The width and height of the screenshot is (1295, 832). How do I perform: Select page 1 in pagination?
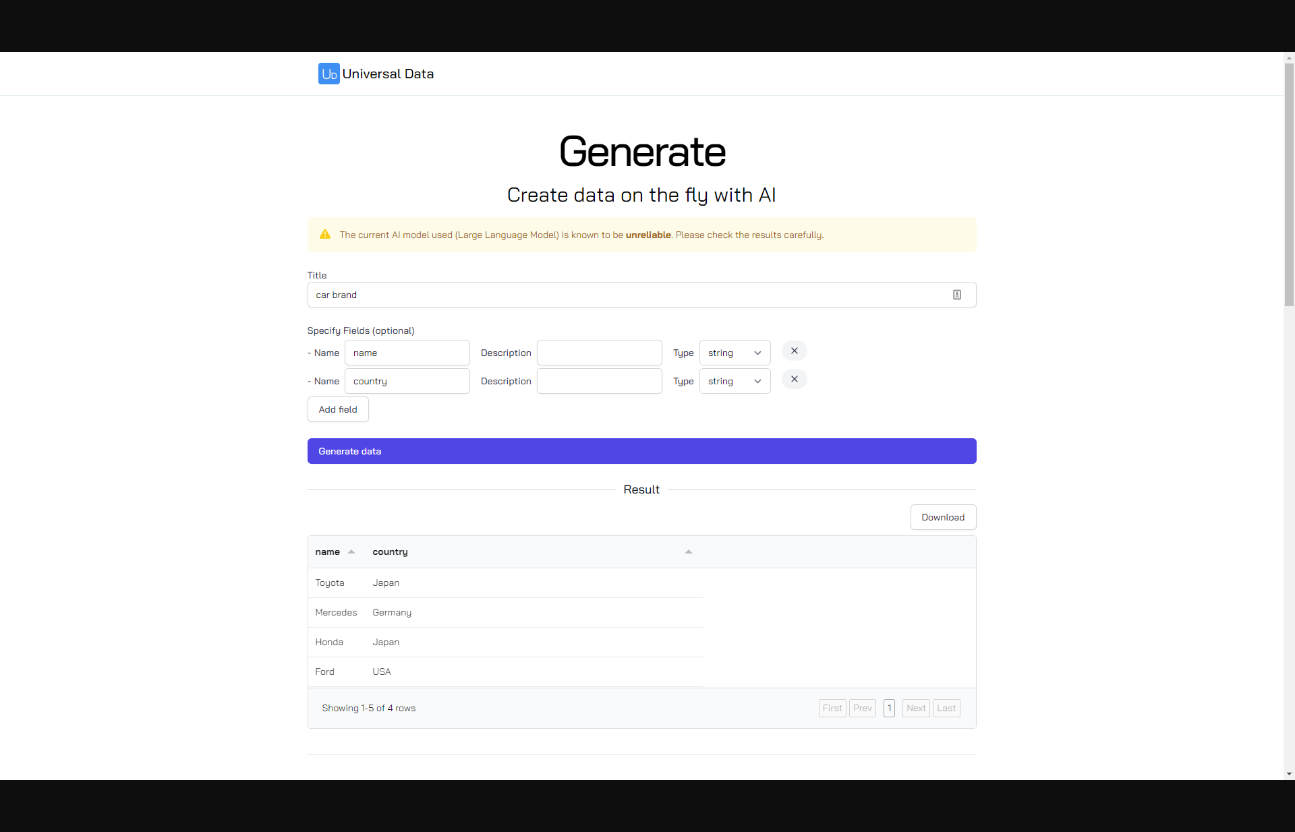point(889,708)
